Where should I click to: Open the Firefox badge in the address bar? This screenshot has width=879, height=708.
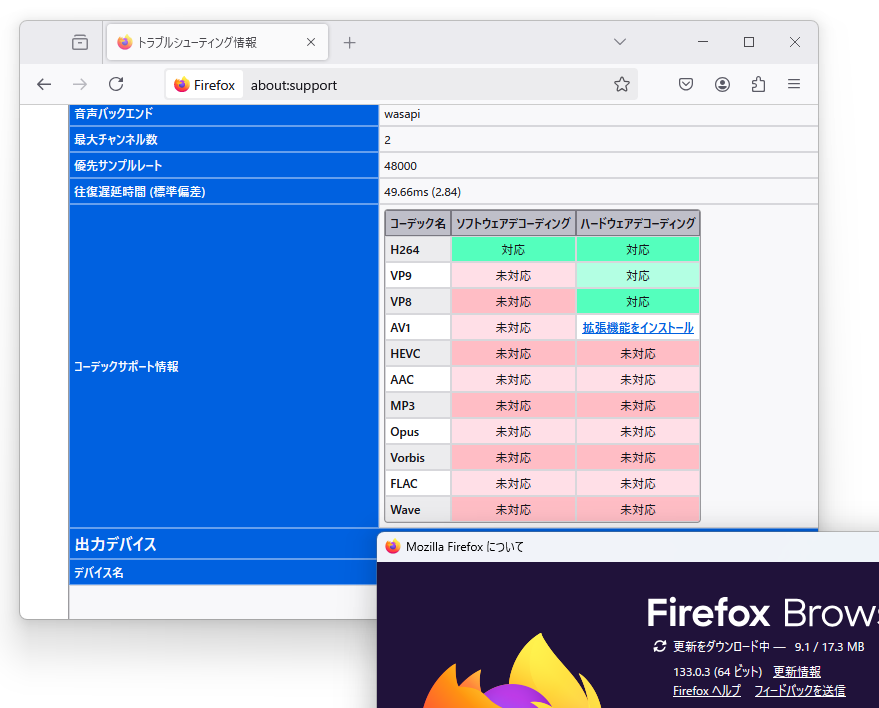(x=203, y=85)
